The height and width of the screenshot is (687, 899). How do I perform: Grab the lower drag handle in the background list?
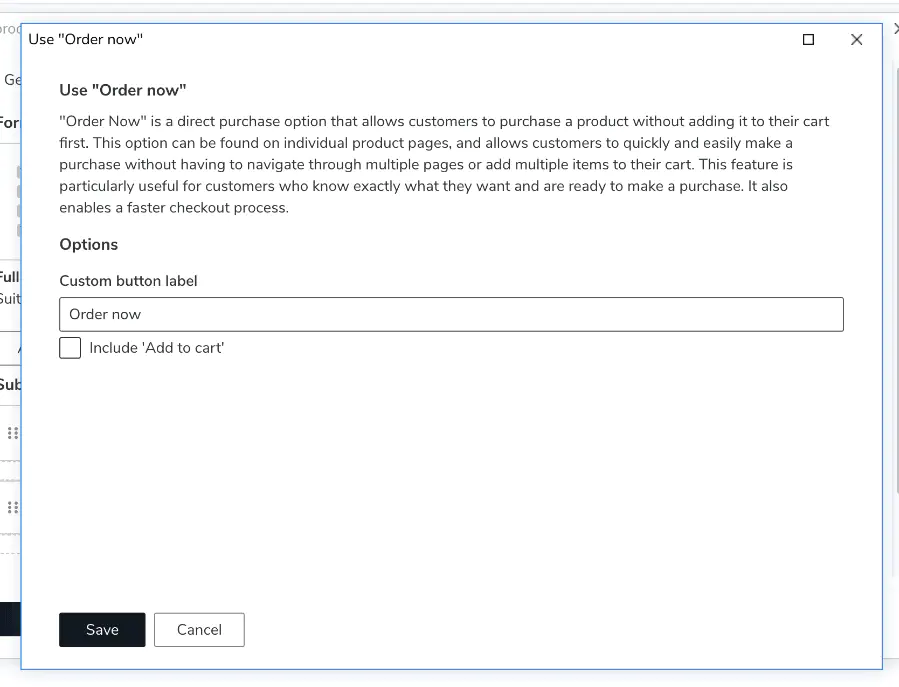13,507
